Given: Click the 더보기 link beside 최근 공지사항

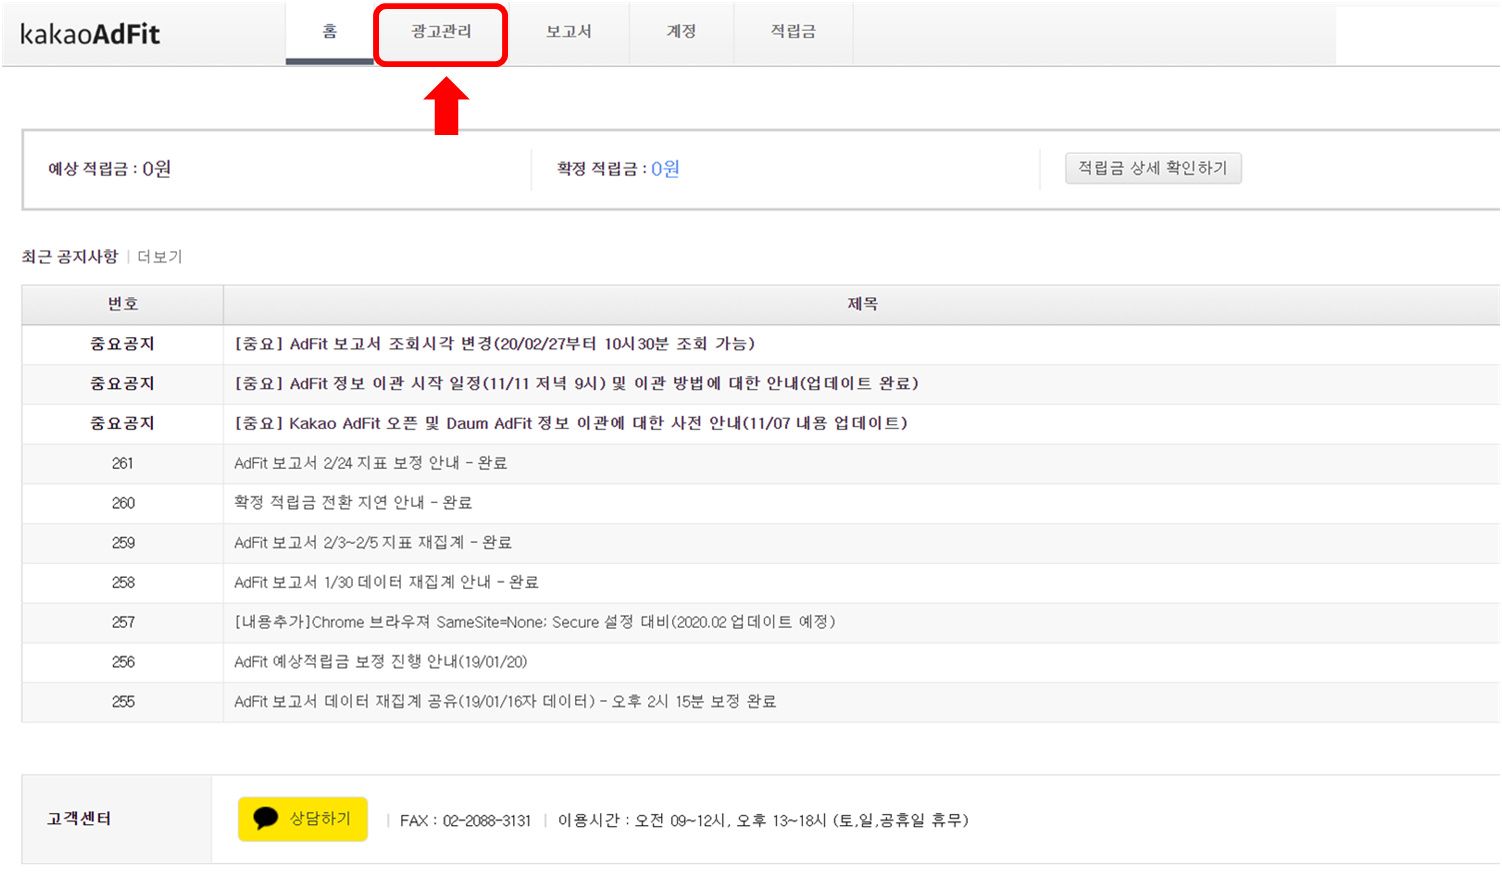Looking at the screenshot, I should (x=160, y=257).
